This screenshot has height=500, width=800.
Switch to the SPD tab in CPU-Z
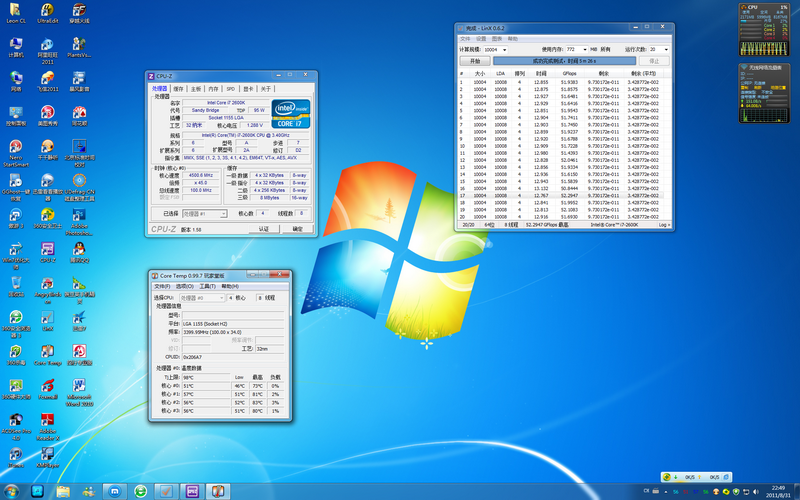tap(231, 89)
